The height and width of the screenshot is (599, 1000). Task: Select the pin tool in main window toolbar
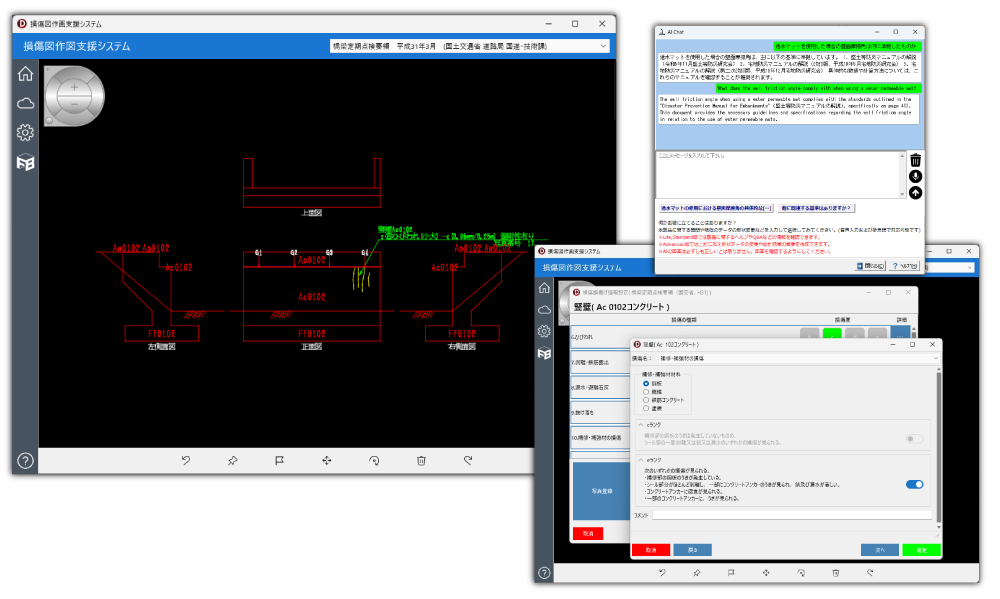pyautogui.click(x=233, y=460)
